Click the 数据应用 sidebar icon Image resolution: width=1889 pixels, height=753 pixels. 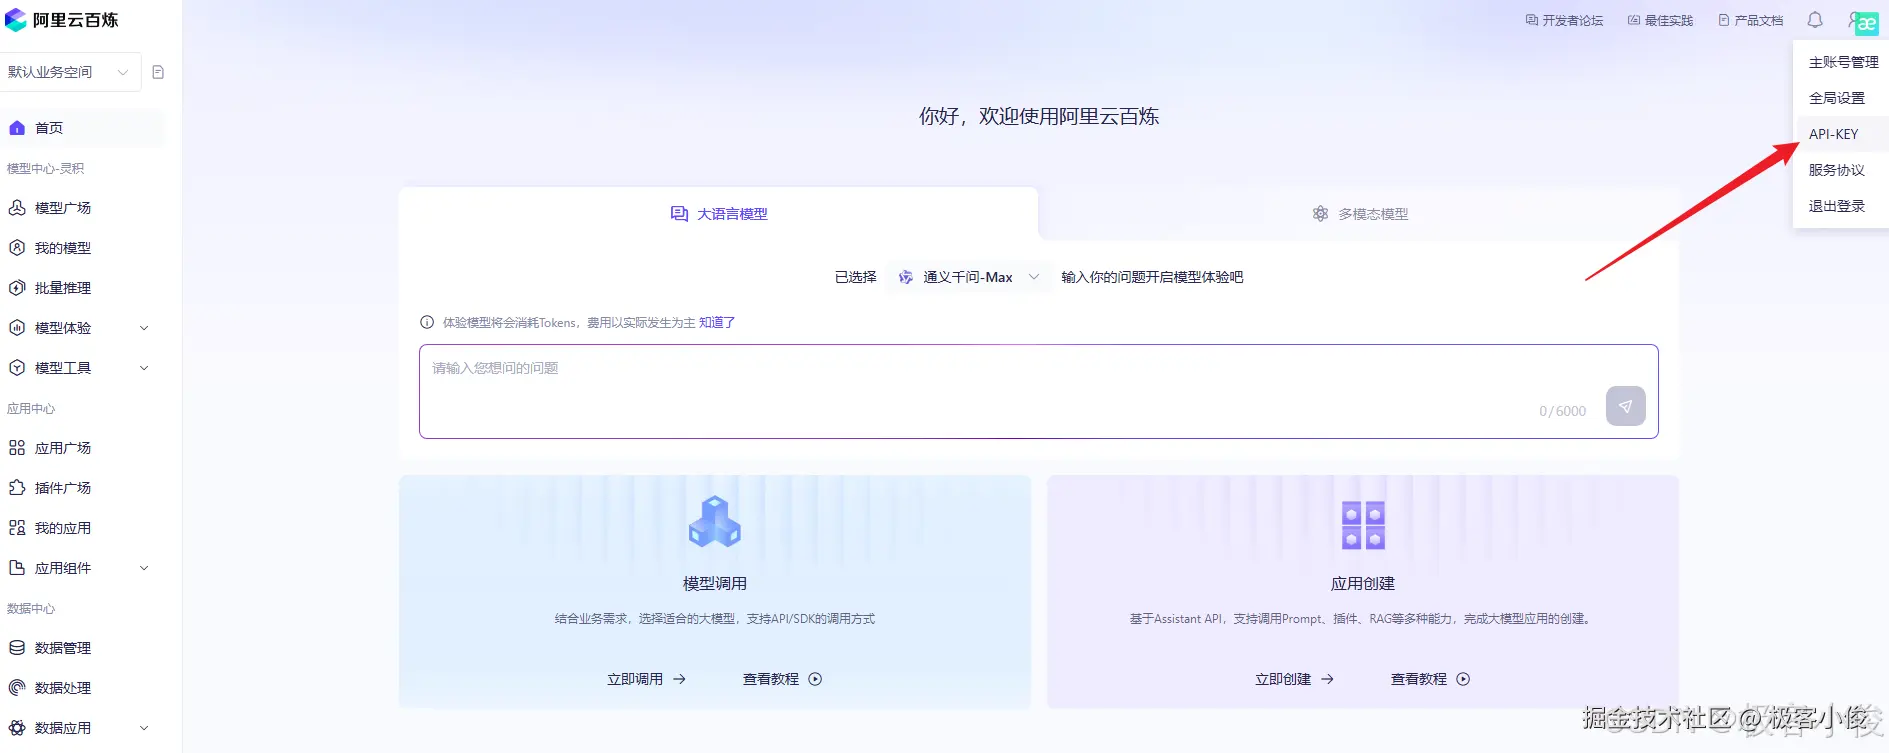pos(17,728)
